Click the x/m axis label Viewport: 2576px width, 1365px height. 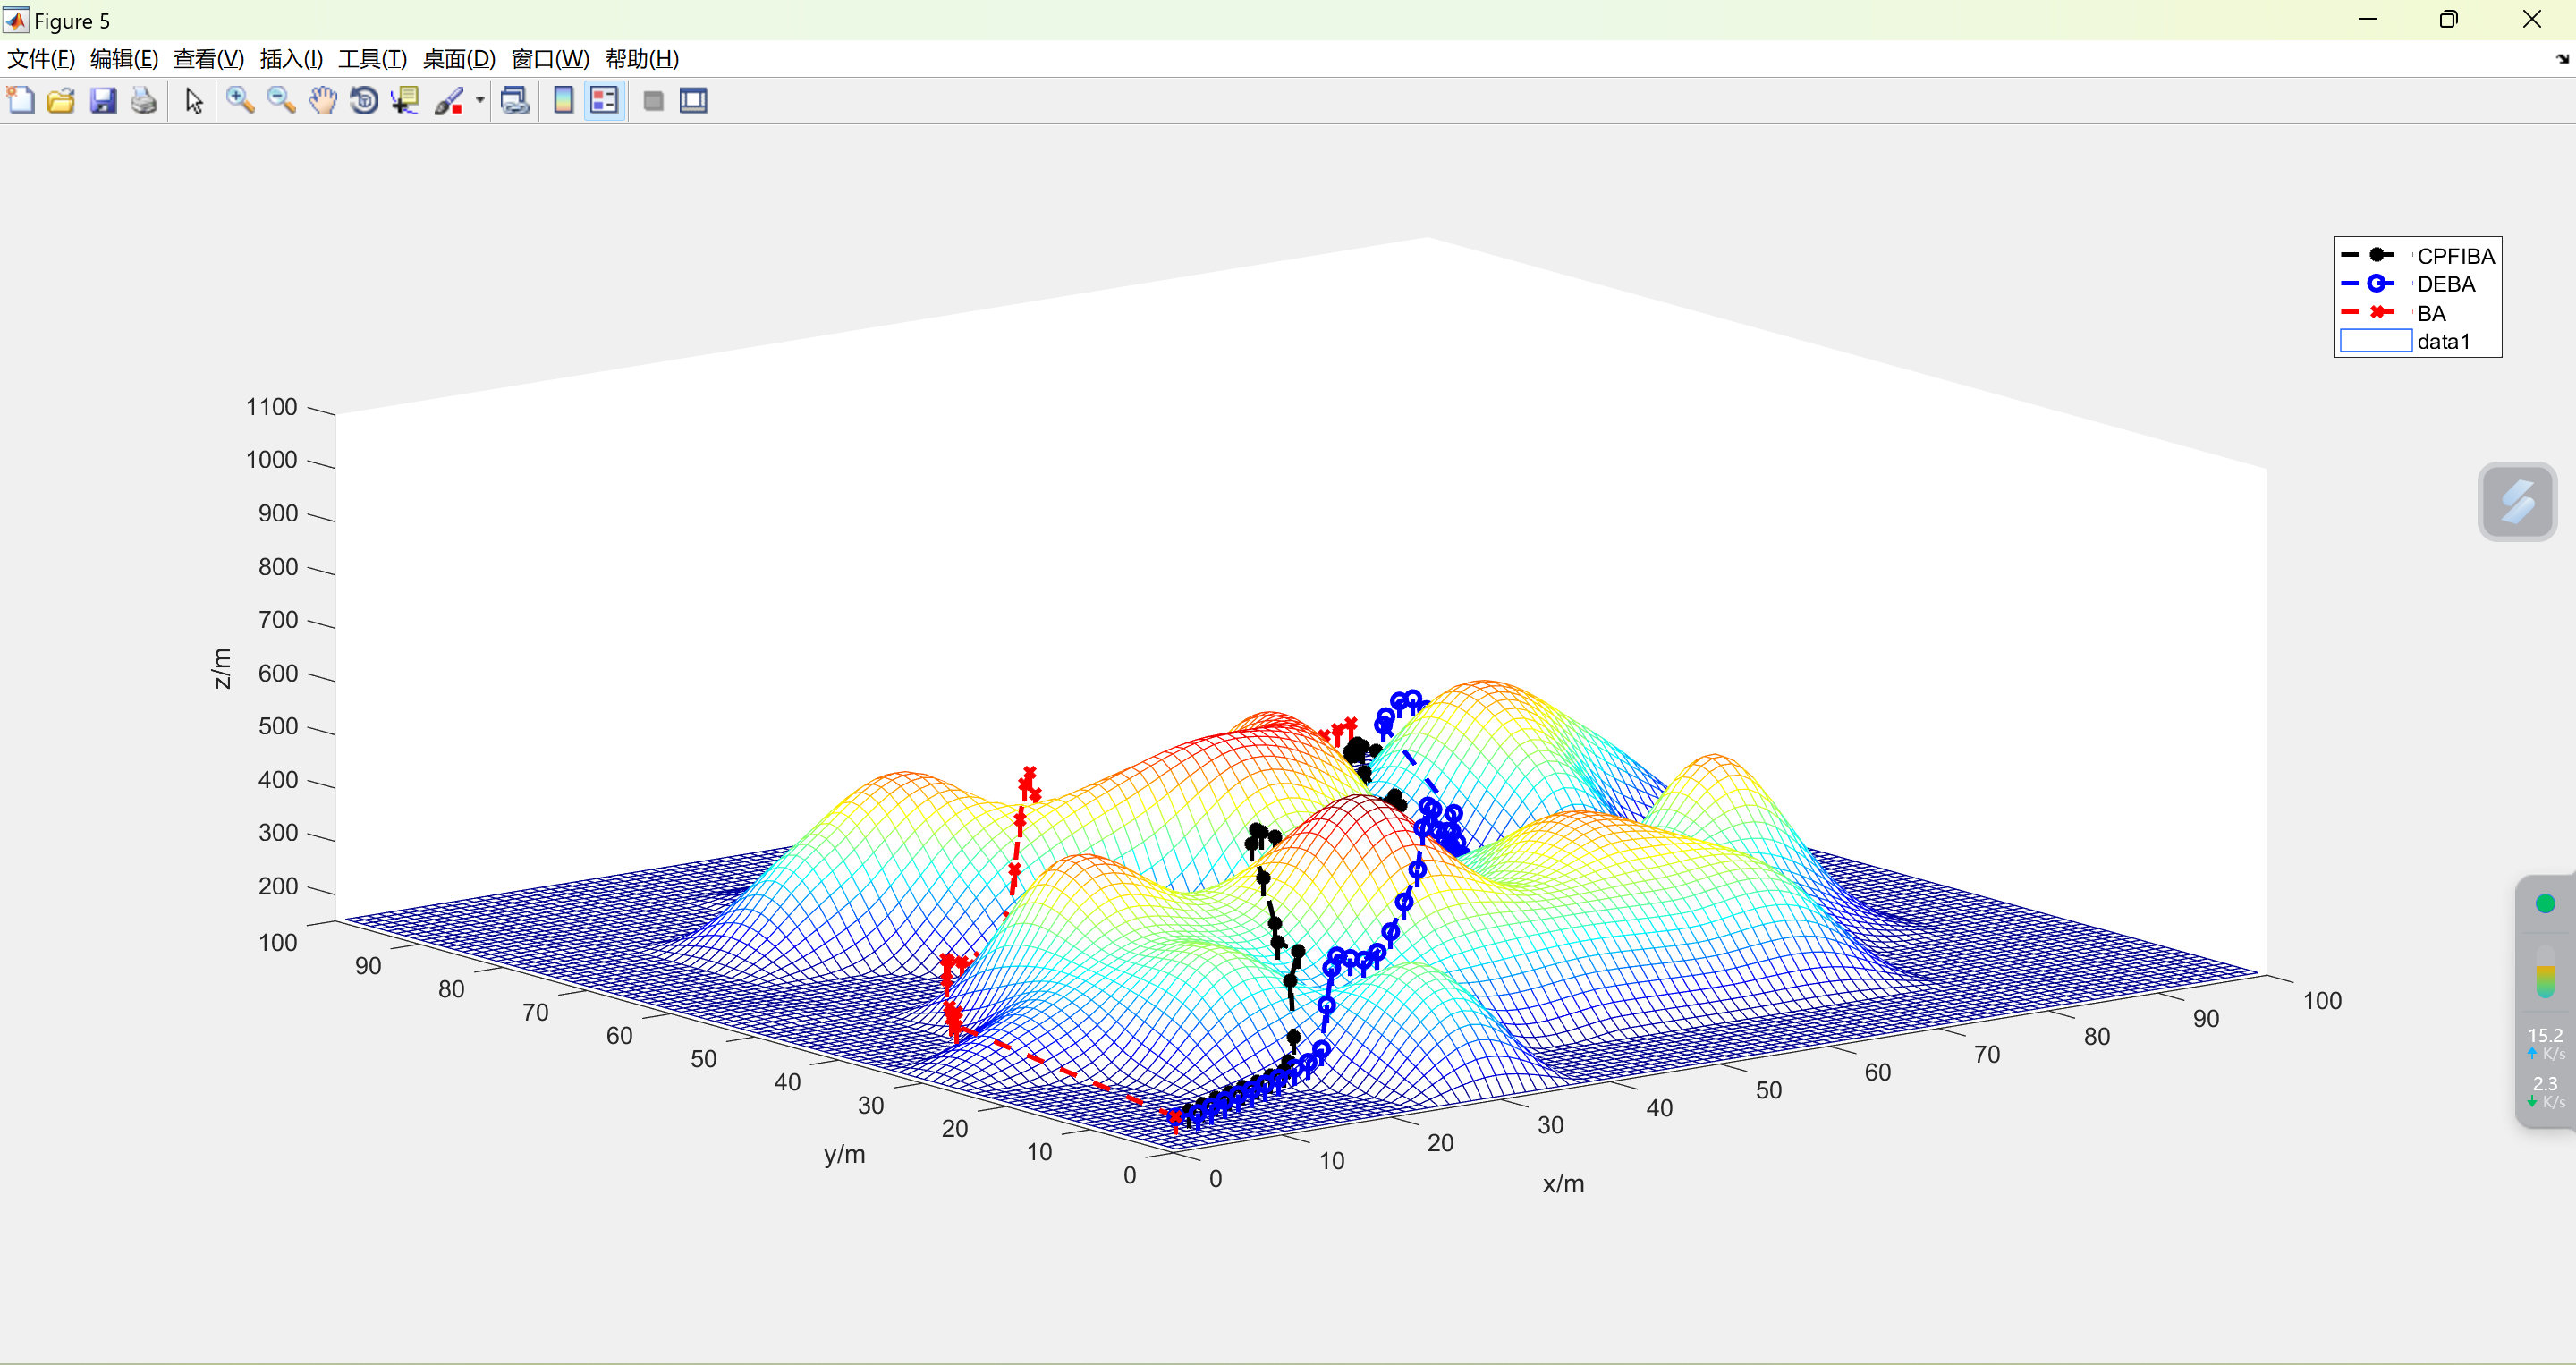tap(1563, 1183)
